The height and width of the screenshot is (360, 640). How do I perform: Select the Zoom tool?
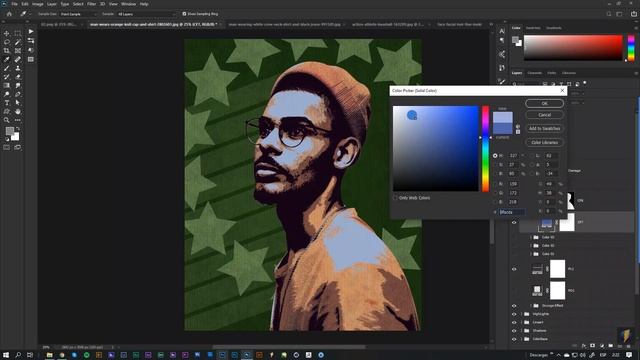click(7, 120)
